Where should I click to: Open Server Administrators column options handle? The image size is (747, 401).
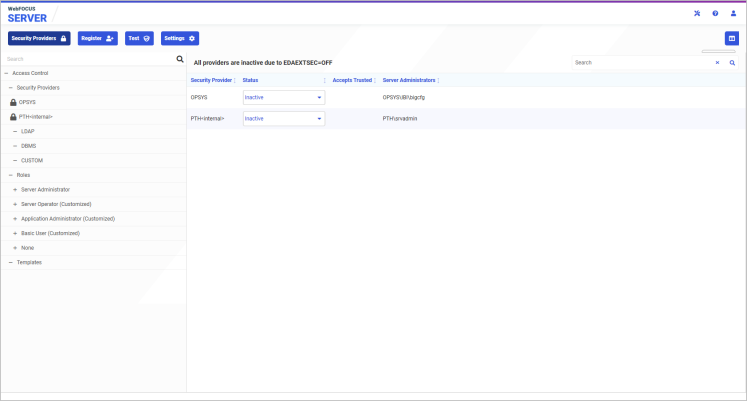(438, 80)
